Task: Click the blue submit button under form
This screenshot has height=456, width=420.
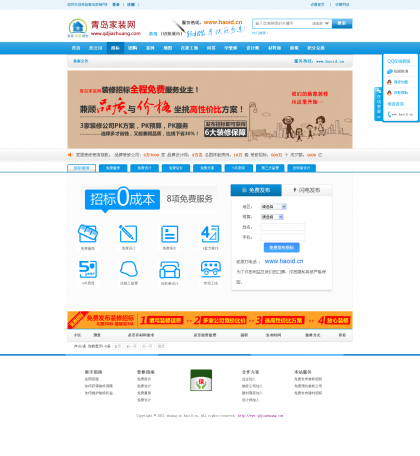Action: click(x=282, y=248)
